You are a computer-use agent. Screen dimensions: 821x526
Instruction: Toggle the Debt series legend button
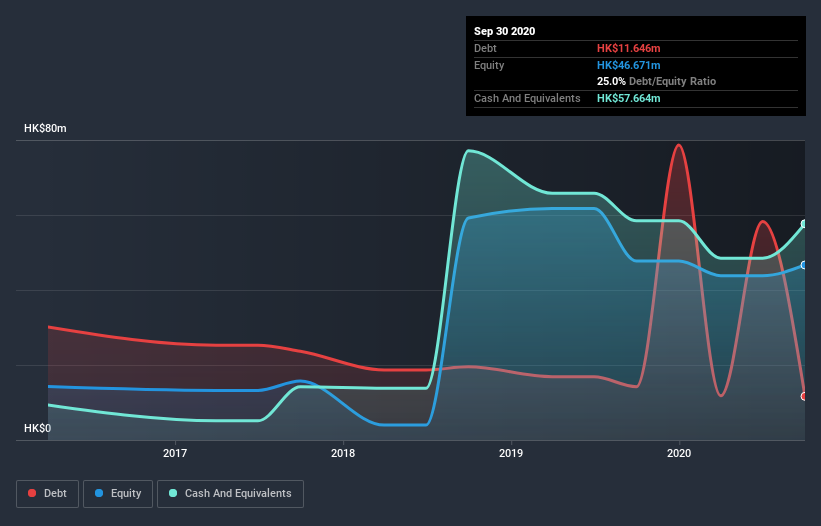(48, 494)
